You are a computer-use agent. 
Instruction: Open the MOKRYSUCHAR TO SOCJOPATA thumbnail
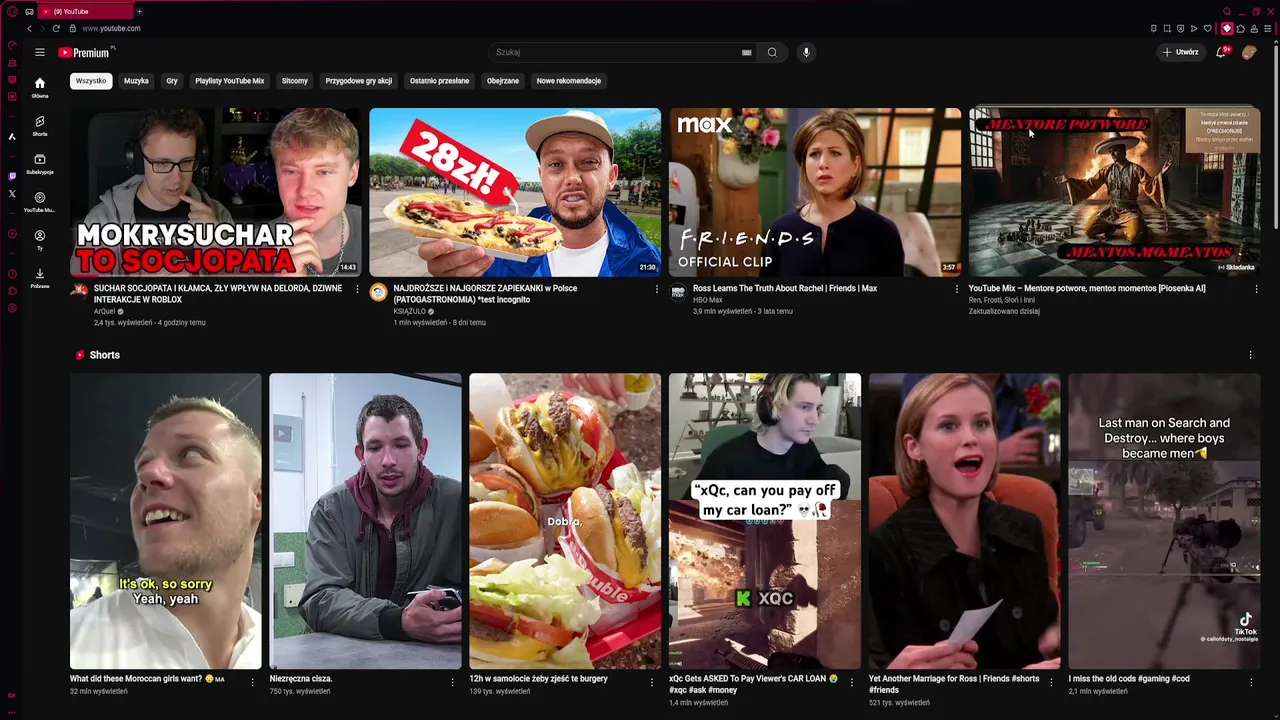215,192
